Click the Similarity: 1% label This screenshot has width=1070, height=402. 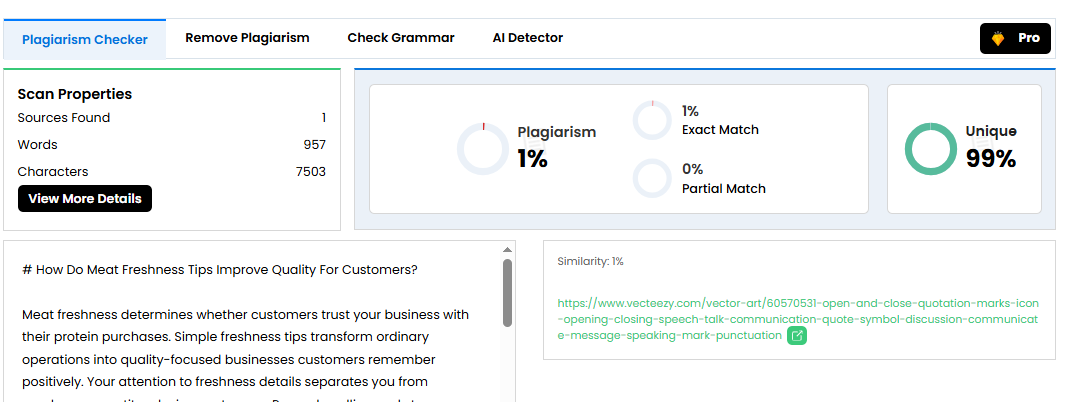pyautogui.click(x=590, y=262)
